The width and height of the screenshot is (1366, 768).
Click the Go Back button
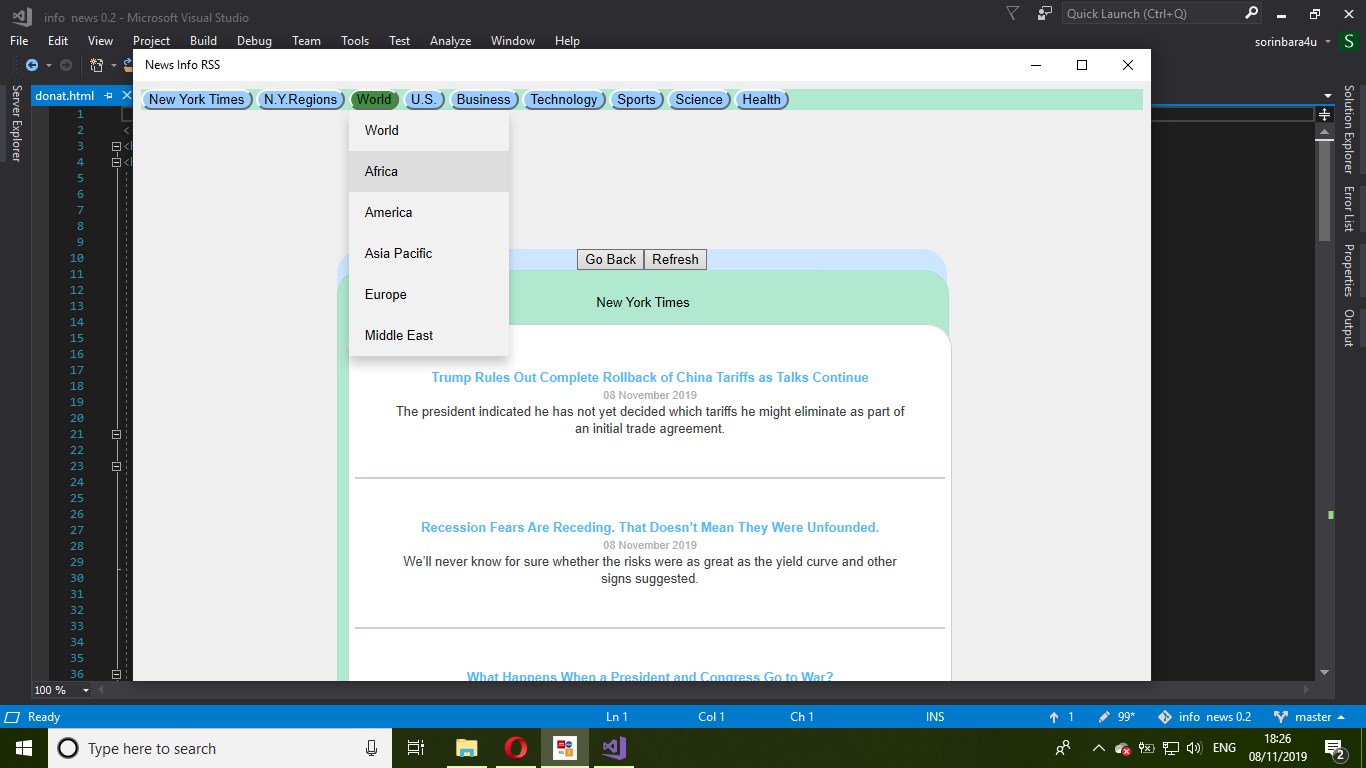611,259
